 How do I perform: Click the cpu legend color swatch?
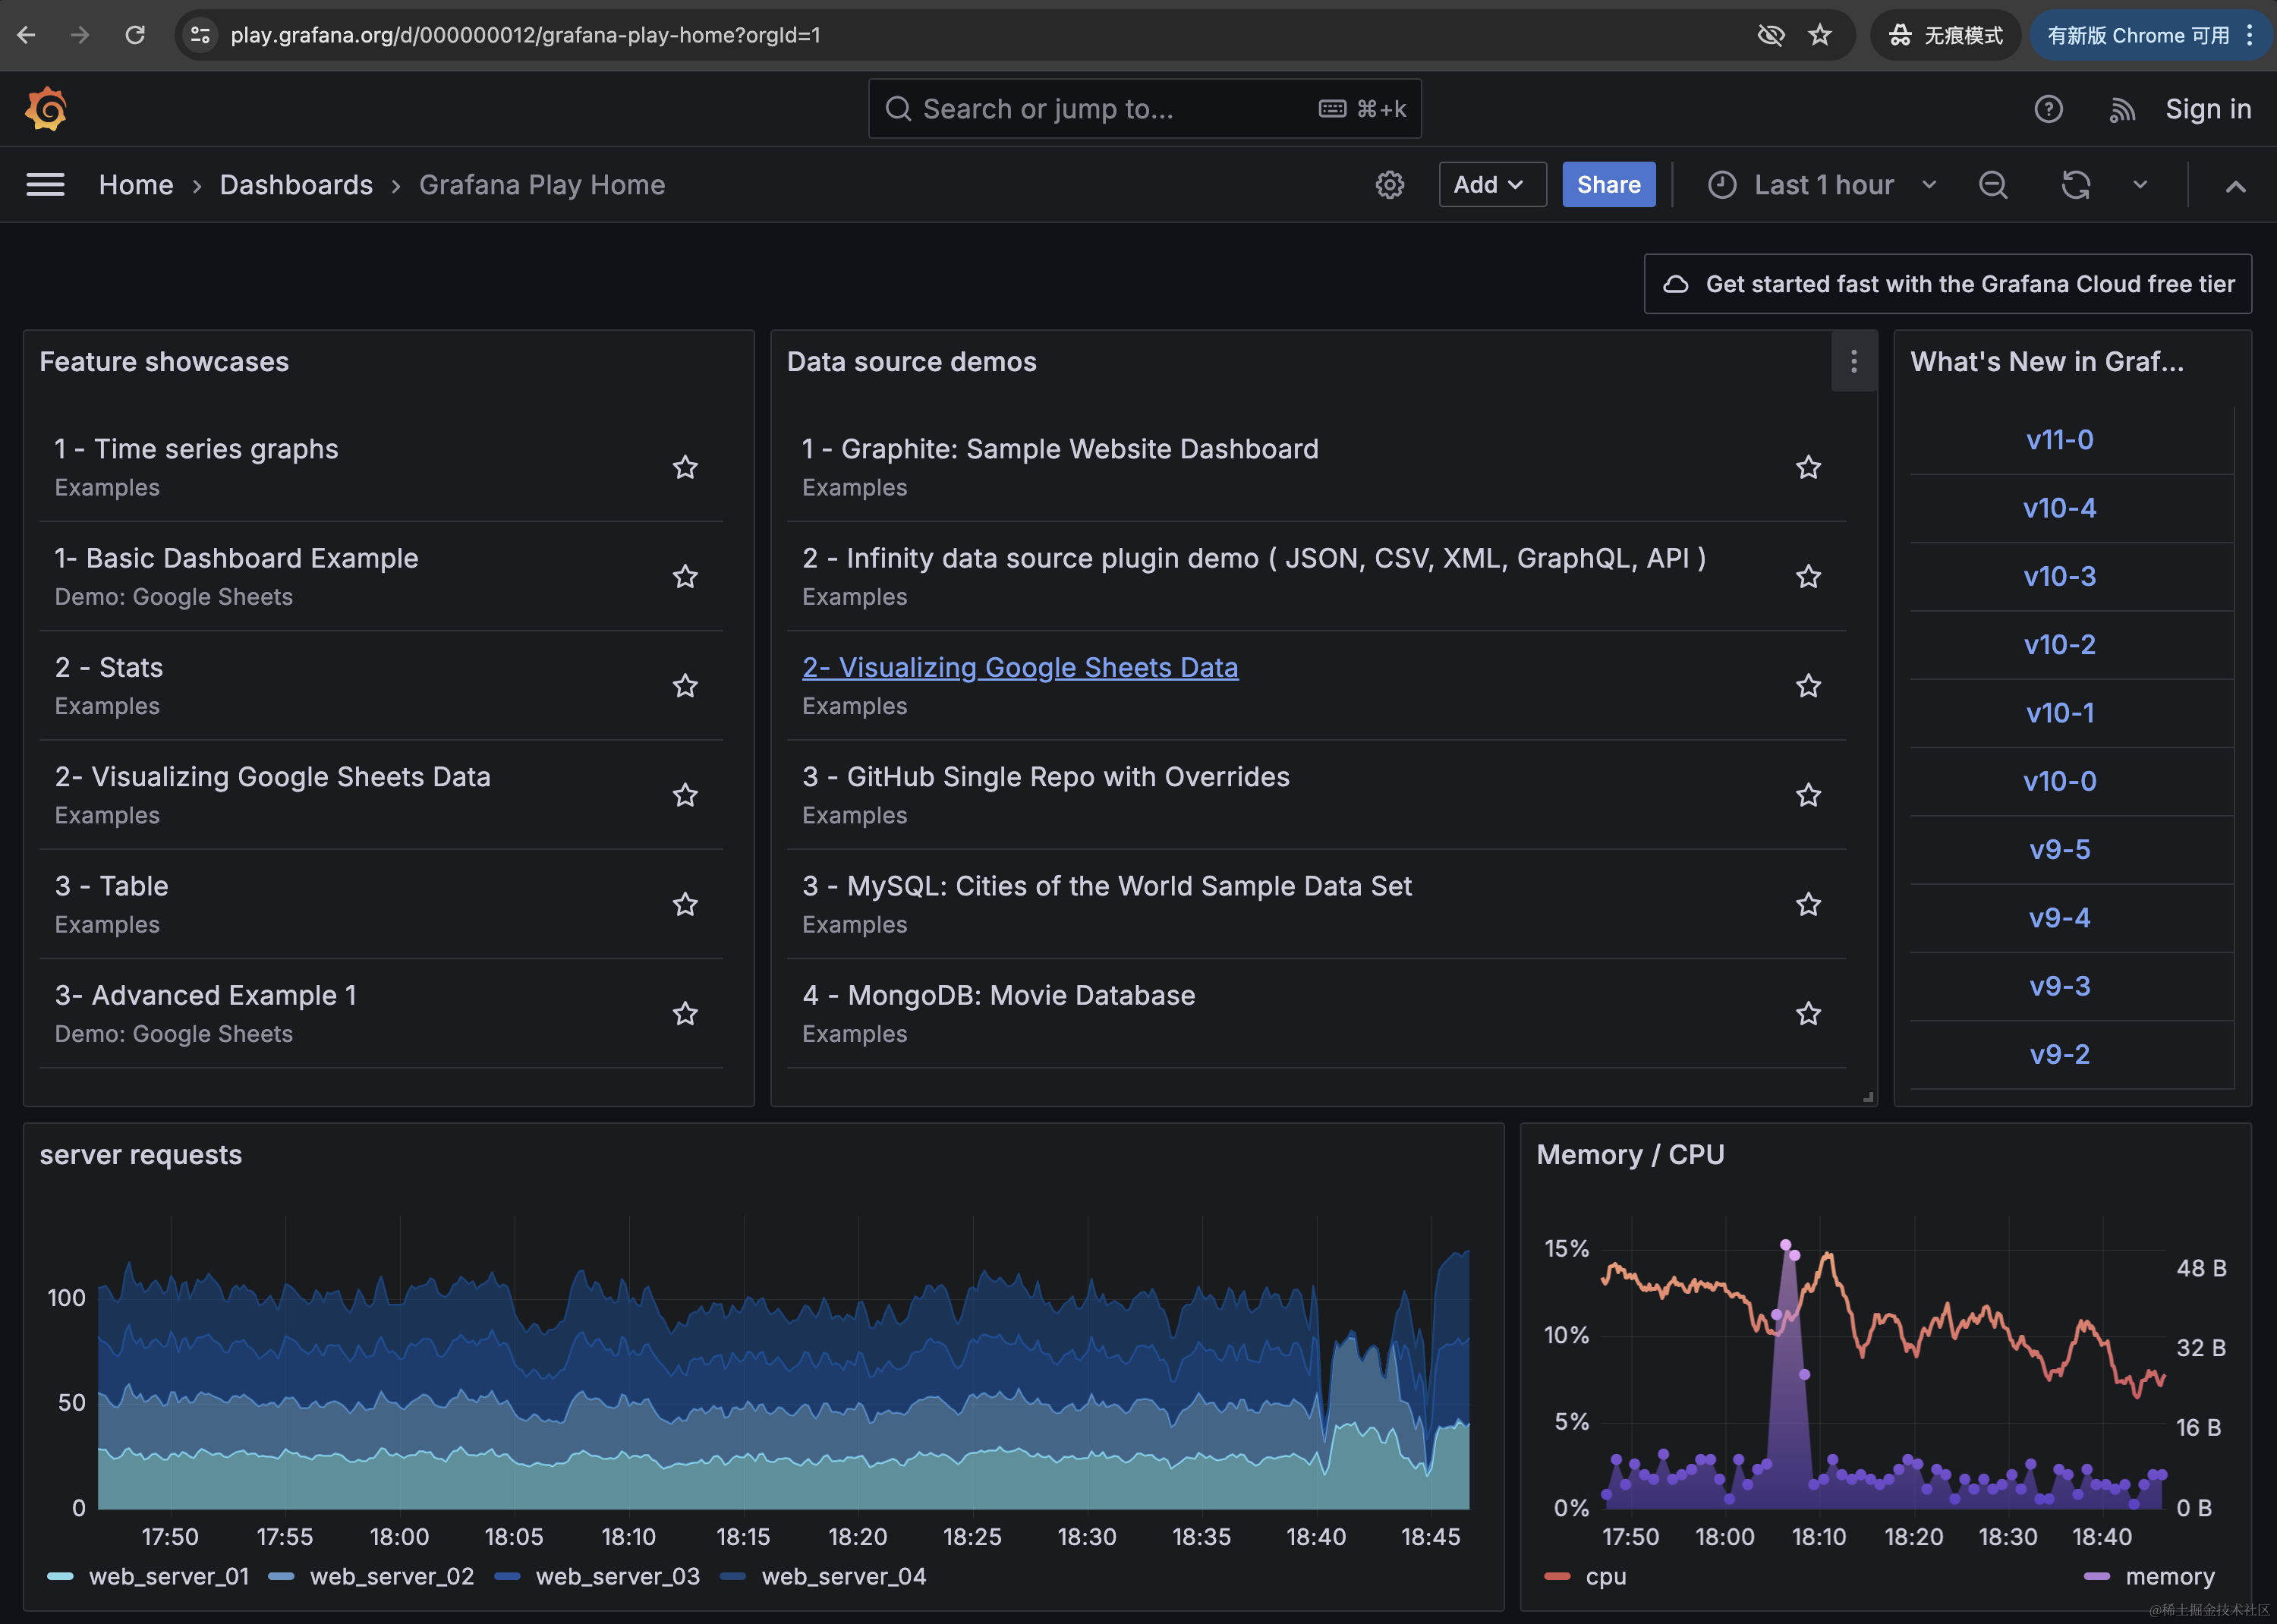[x=1557, y=1577]
